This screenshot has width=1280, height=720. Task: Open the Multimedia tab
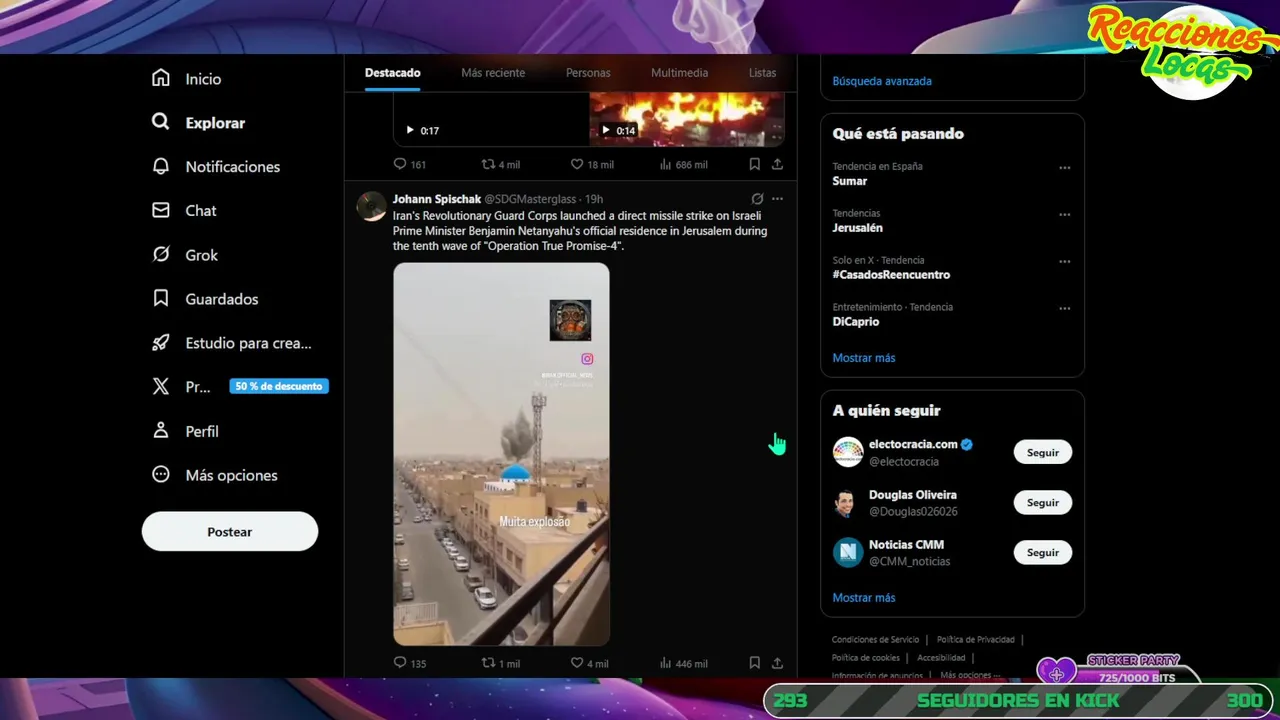point(679,73)
